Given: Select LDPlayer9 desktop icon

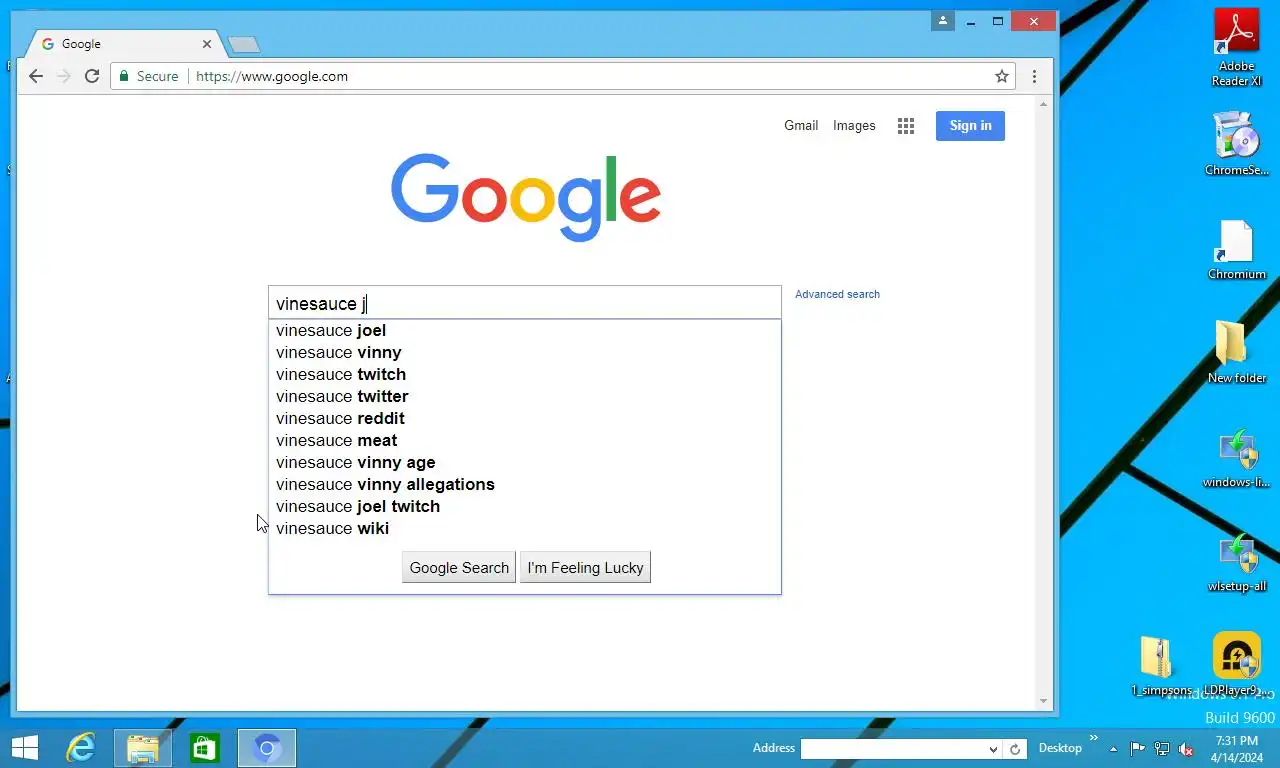Looking at the screenshot, I should [1237, 664].
